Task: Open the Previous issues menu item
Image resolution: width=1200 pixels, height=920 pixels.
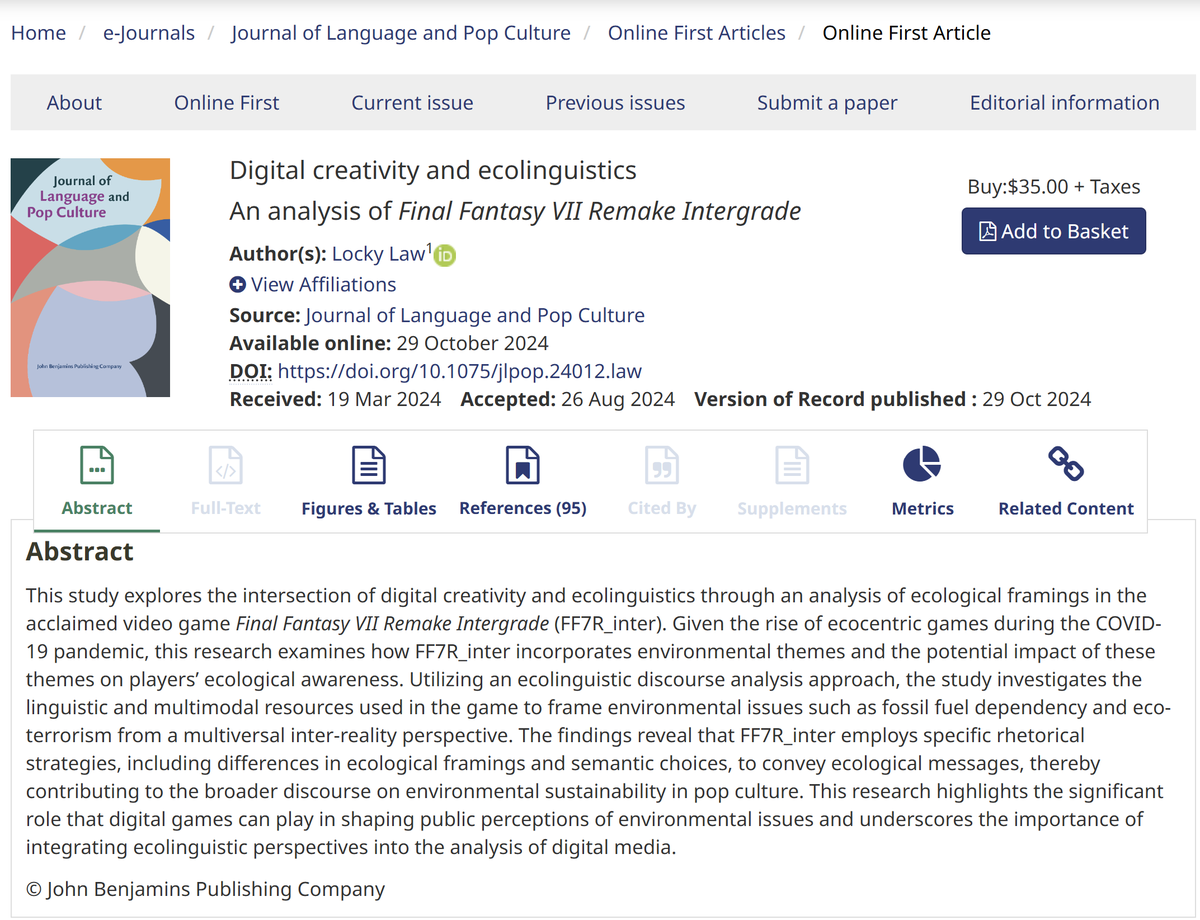Action: 615,103
